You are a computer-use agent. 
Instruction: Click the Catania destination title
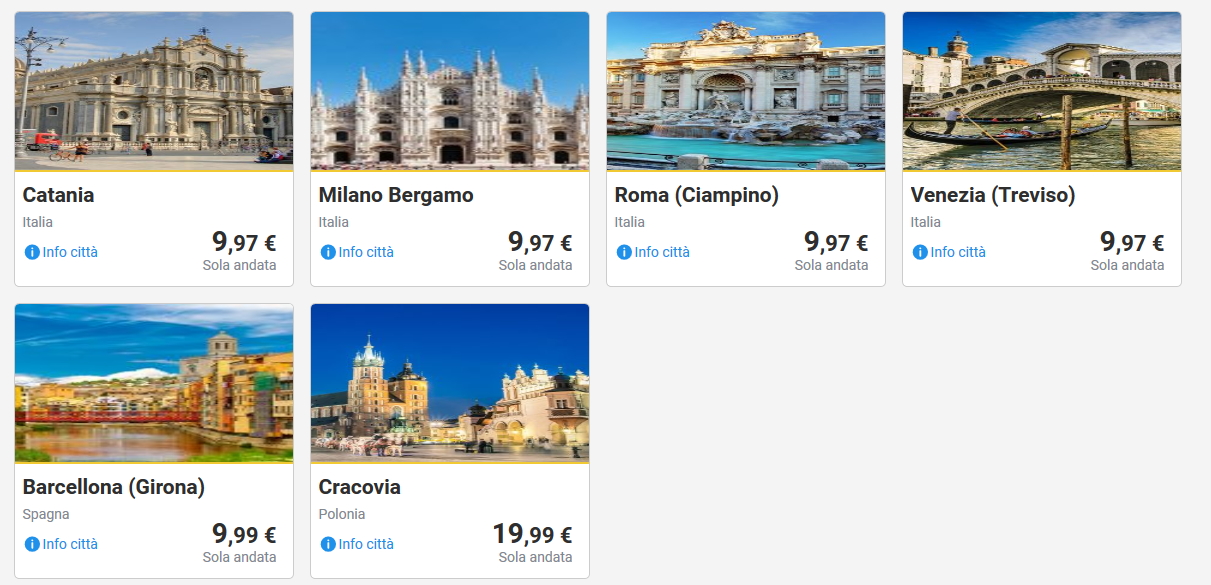coord(59,195)
